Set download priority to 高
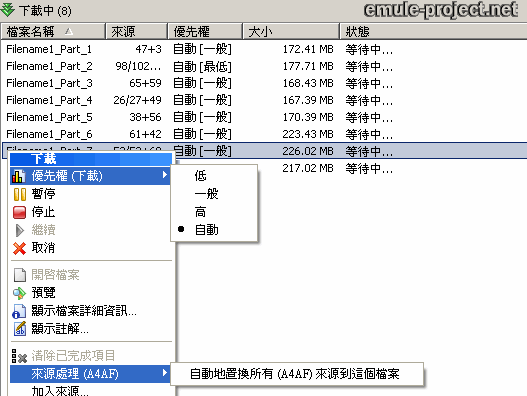This screenshot has width=527, height=396. 201,212
